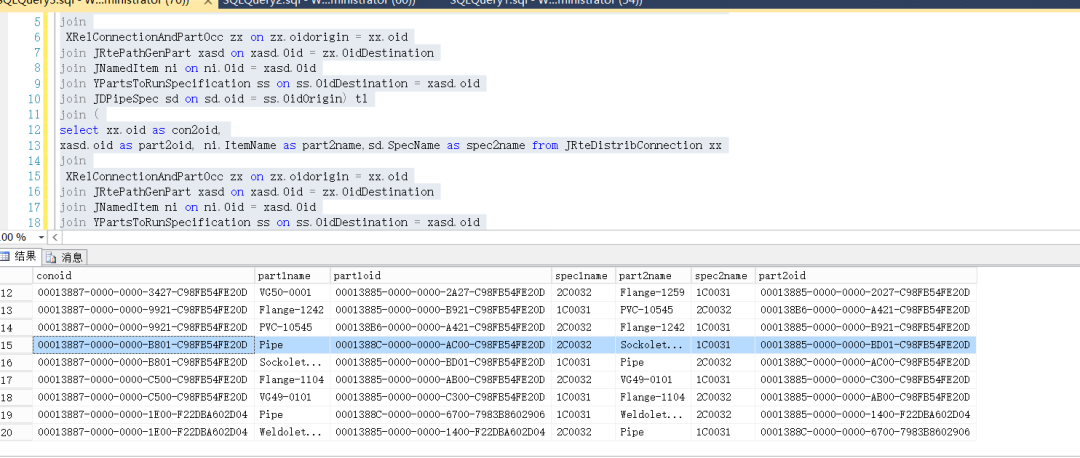Click the conoid cell in row 19
This screenshot has height=458, width=1080.
pyautogui.click(x=144, y=415)
